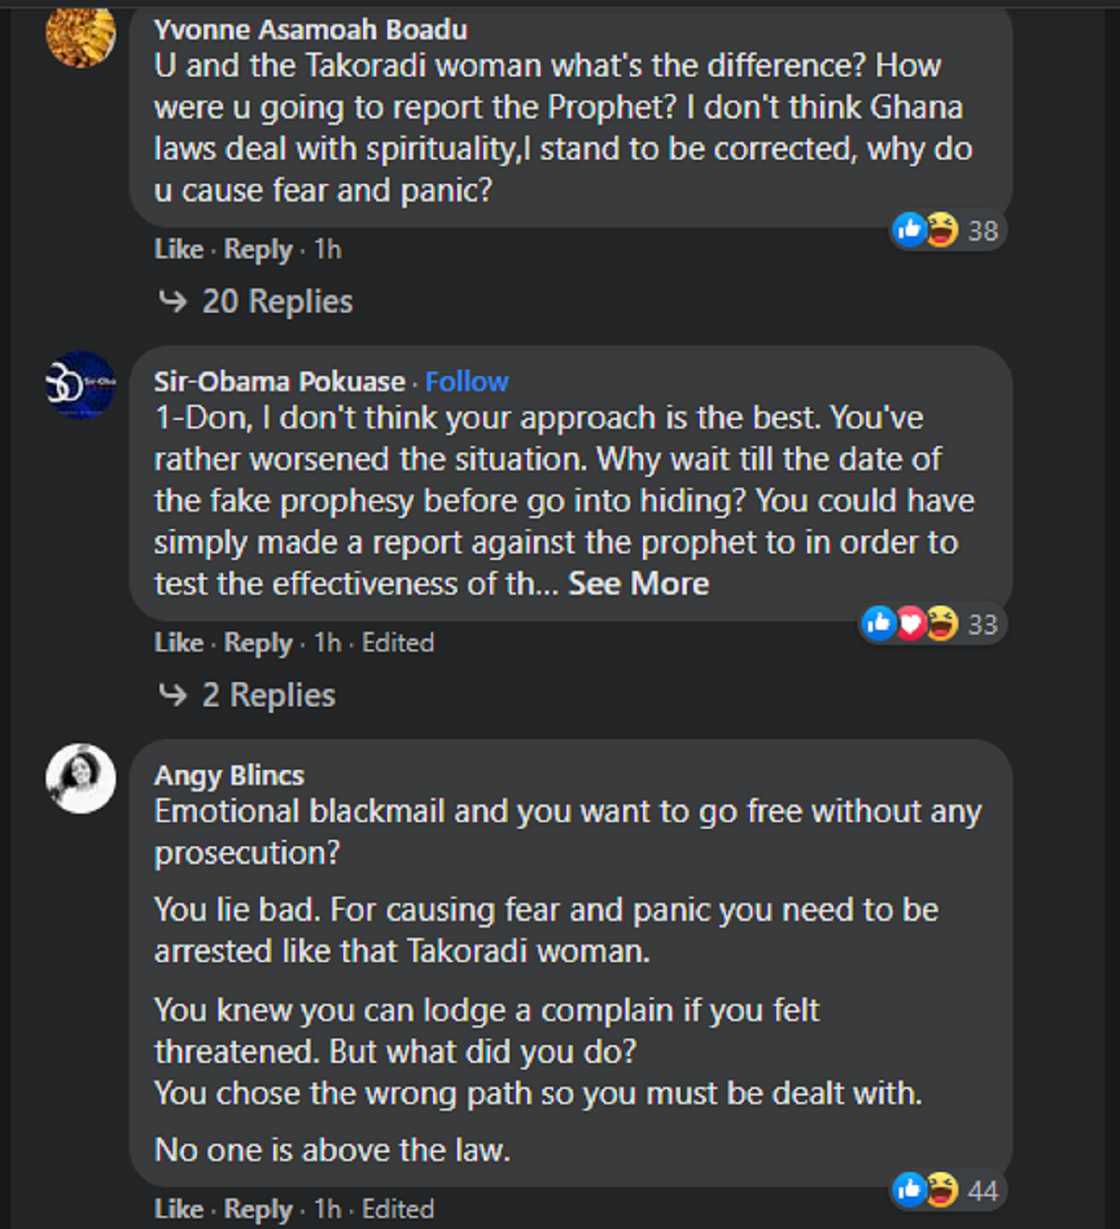This screenshot has width=1120, height=1229.
Task: Expand the 20 Replies thread
Action: tap(277, 301)
